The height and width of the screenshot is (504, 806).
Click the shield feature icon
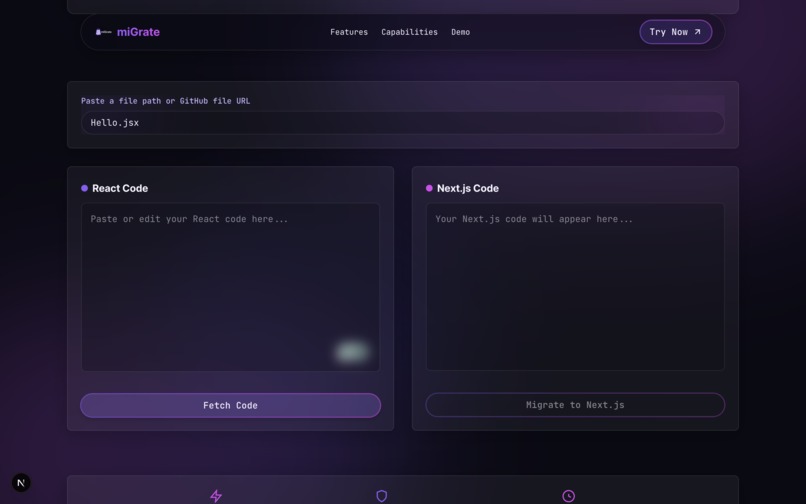[x=381, y=496]
